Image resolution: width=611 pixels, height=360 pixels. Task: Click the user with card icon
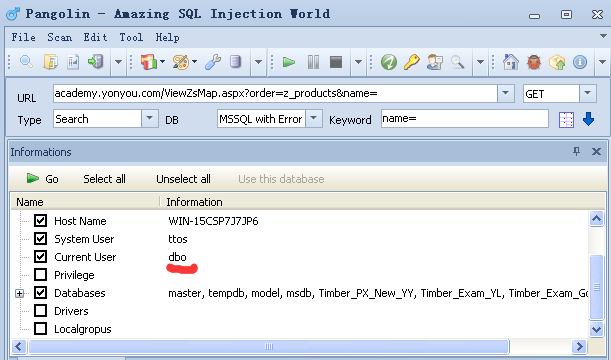tap(434, 62)
